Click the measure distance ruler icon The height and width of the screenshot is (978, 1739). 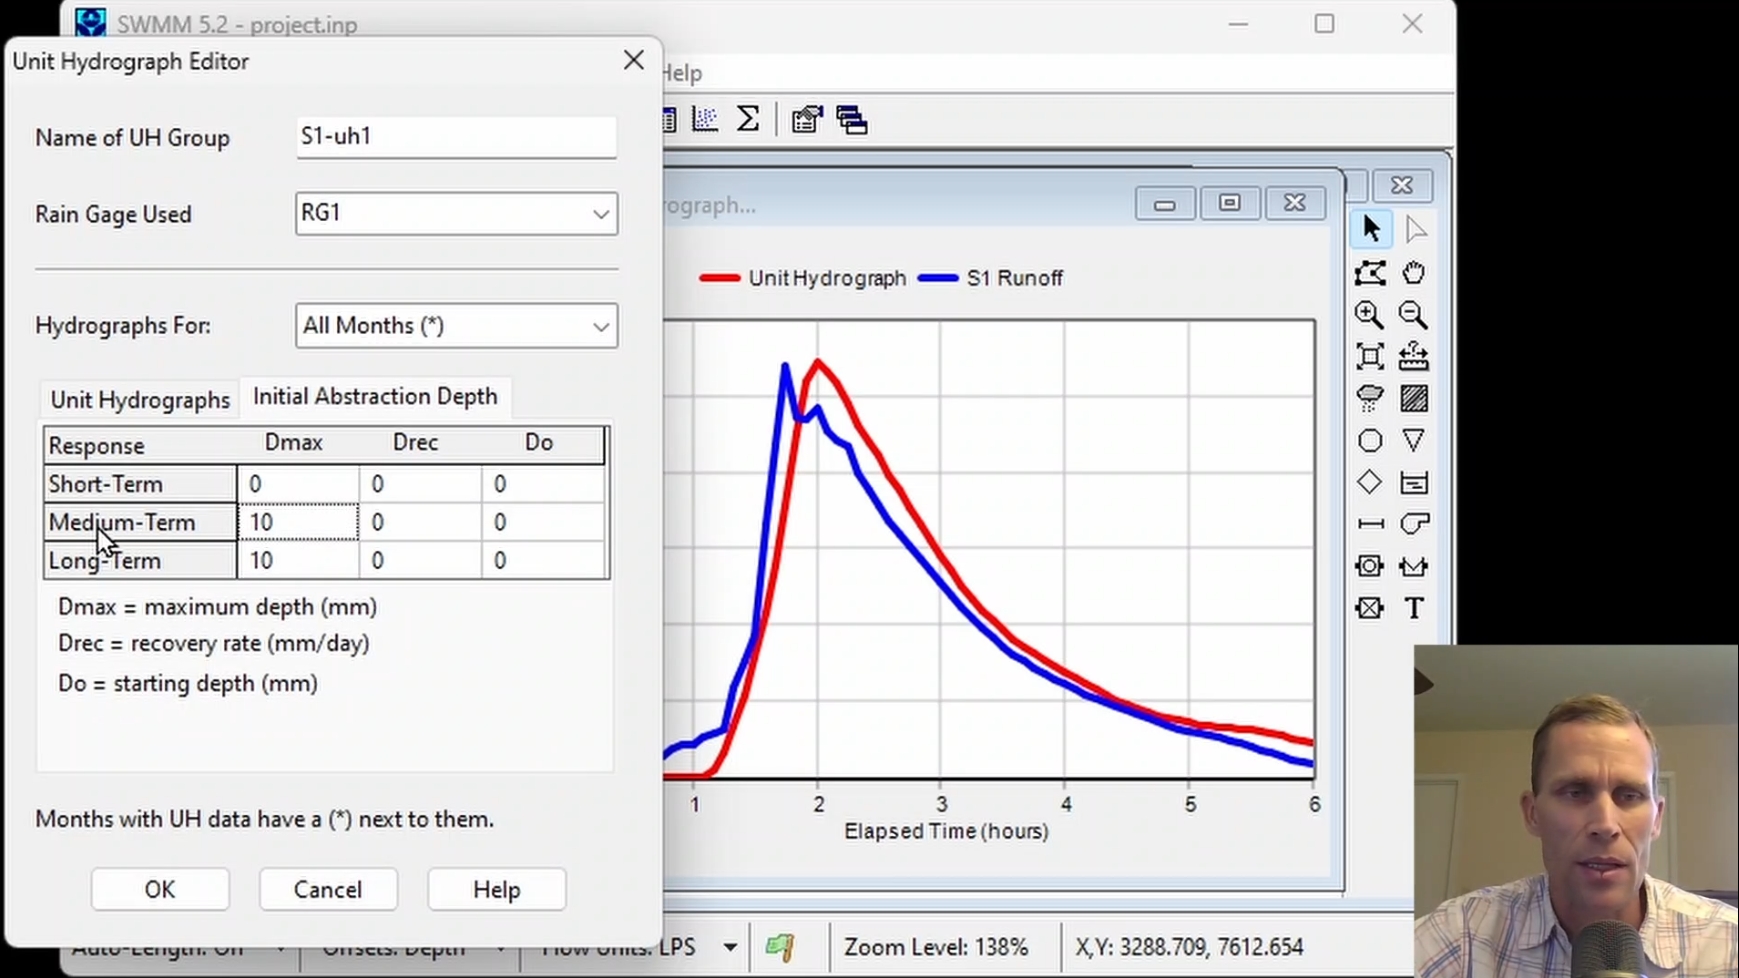click(1414, 357)
